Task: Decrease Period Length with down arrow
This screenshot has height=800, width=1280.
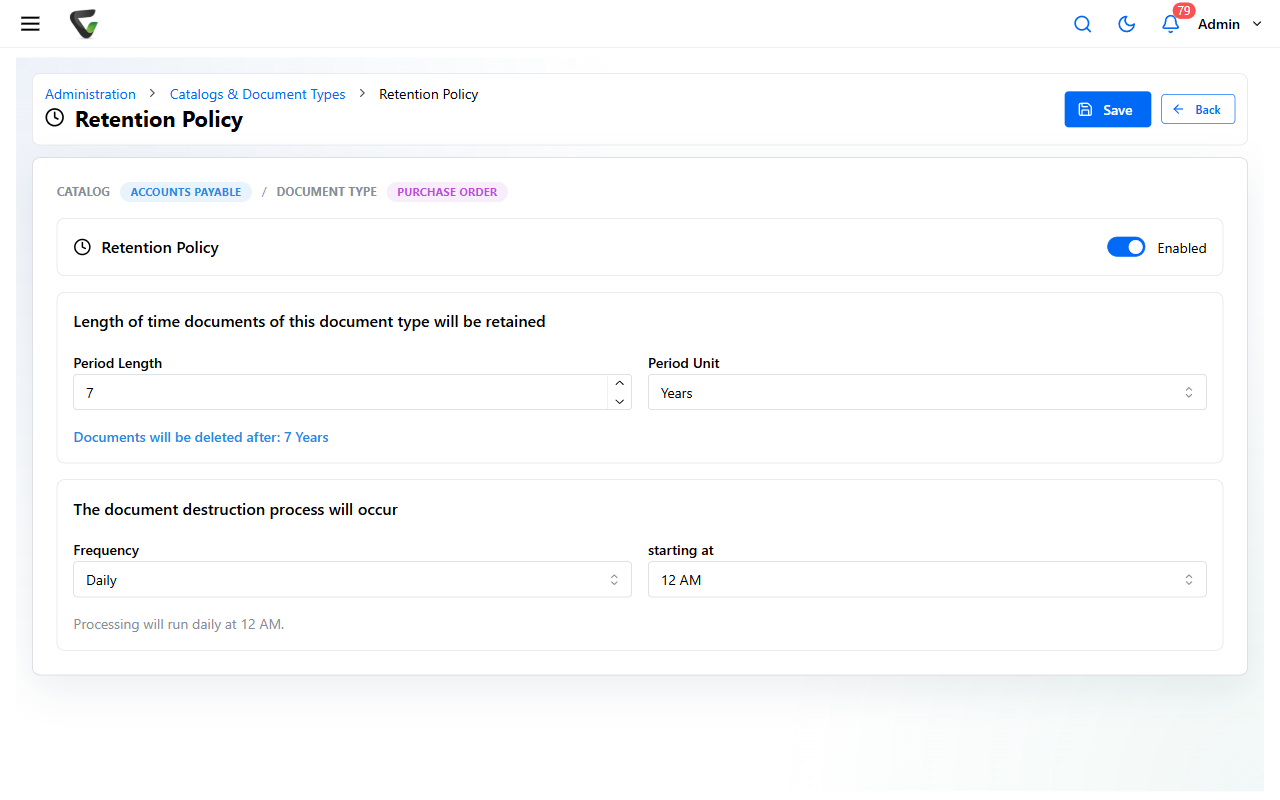Action: (x=620, y=401)
